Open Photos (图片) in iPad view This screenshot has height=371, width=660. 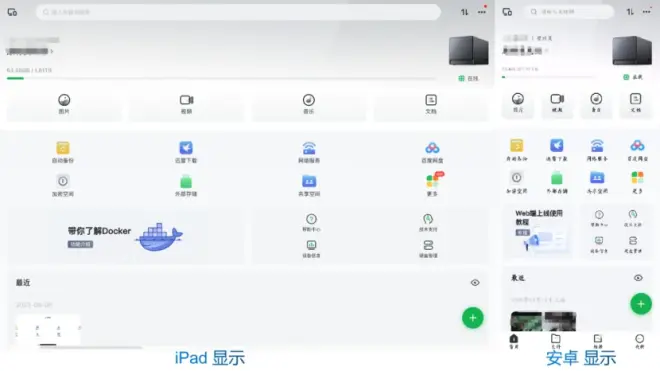[64, 104]
